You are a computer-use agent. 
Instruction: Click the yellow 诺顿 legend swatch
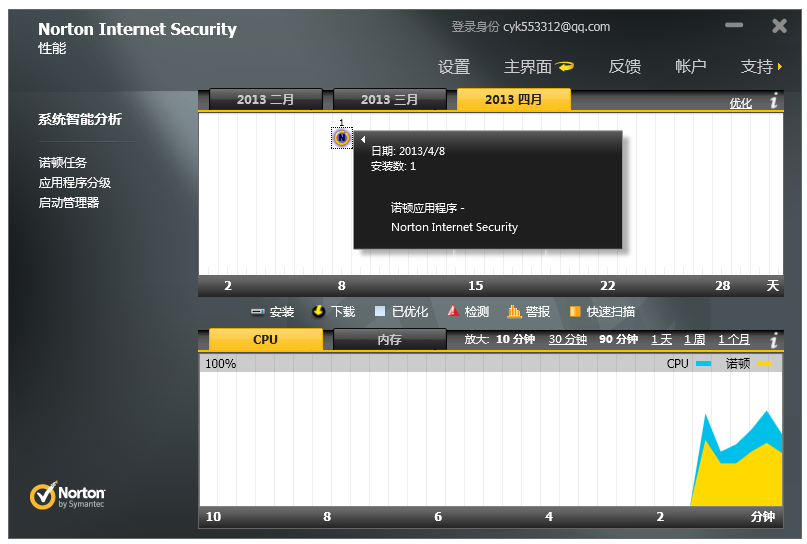click(765, 364)
